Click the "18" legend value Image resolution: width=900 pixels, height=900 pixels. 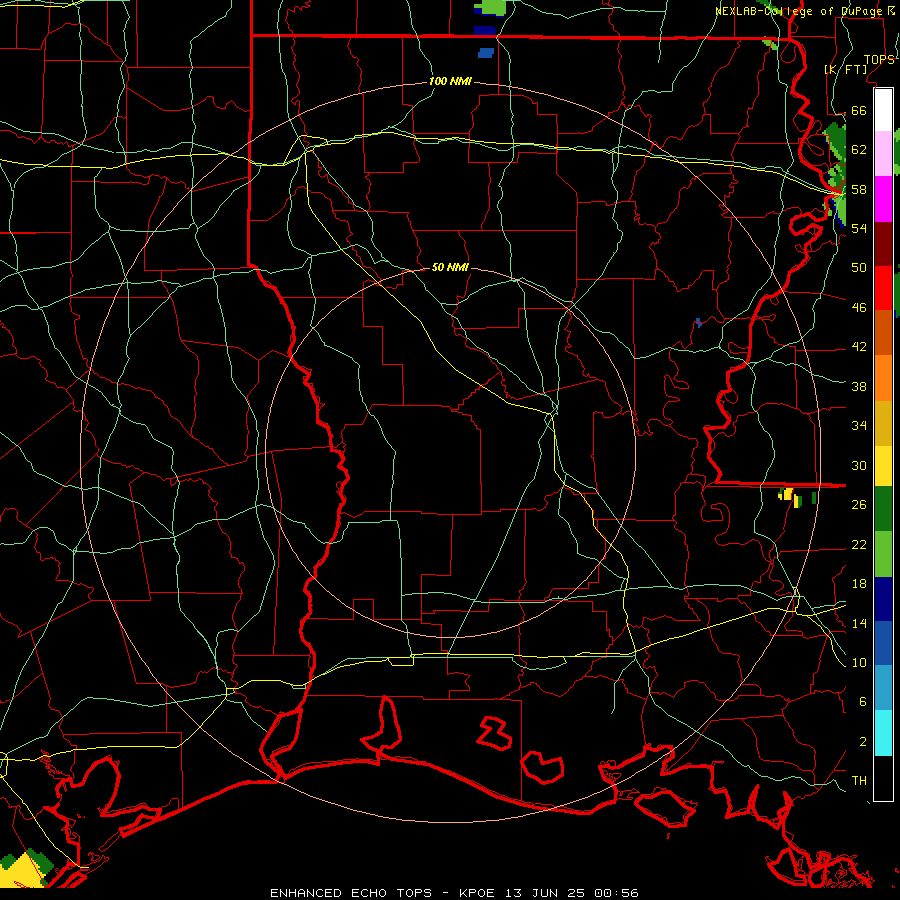859,584
